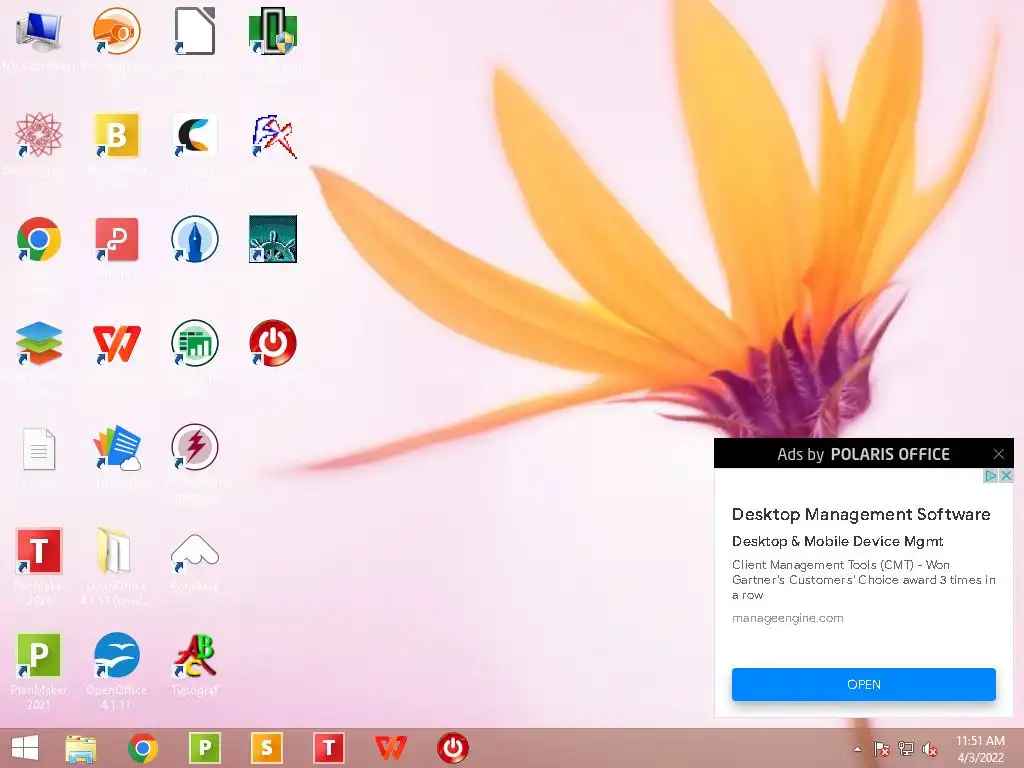
Task: Click the Windows Start button
Action: tap(25, 748)
